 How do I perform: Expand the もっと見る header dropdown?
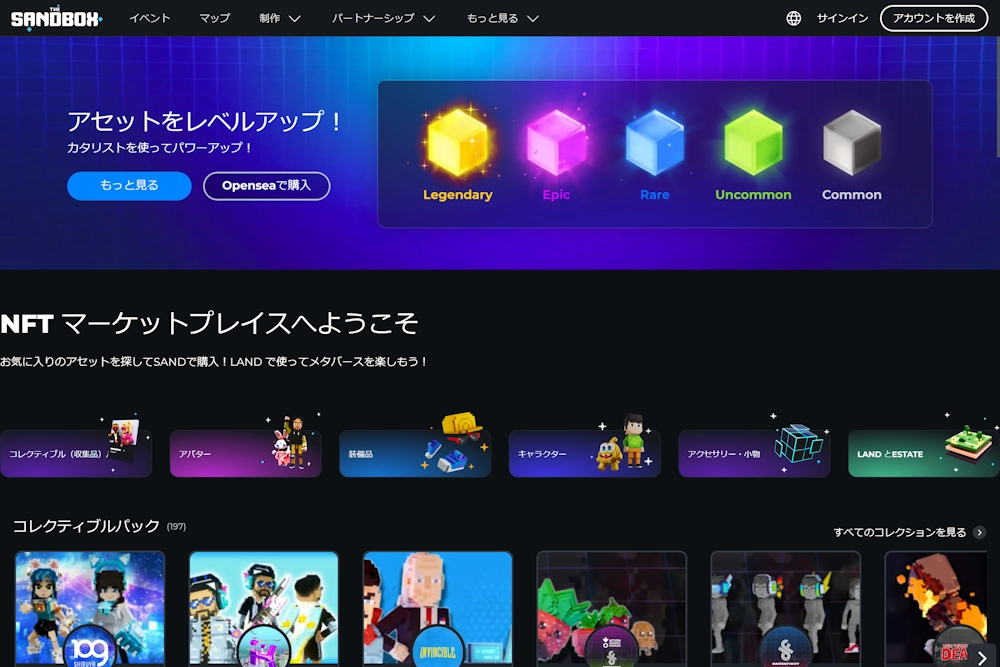pyautogui.click(x=502, y=18)
